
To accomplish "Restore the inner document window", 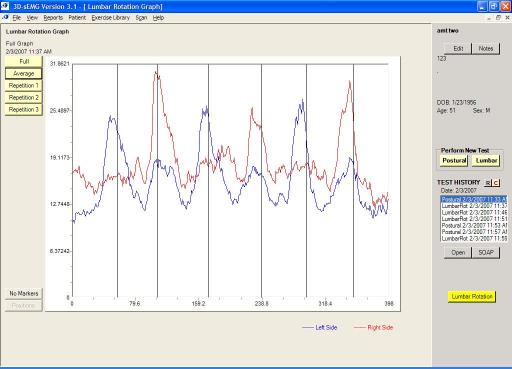I will [x=498, y=18].
